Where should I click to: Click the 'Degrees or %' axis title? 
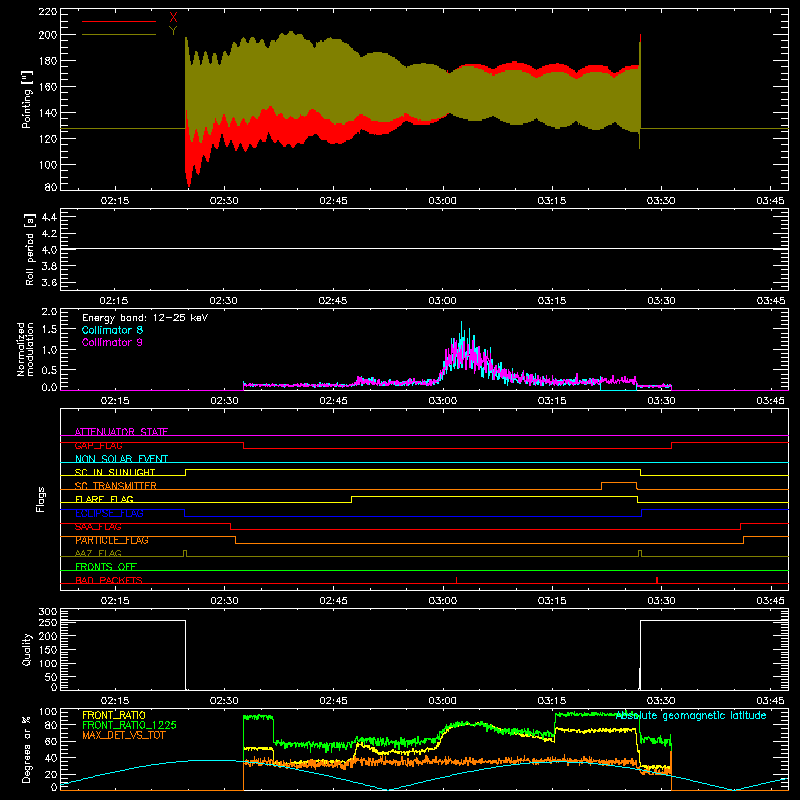[27, 750]
